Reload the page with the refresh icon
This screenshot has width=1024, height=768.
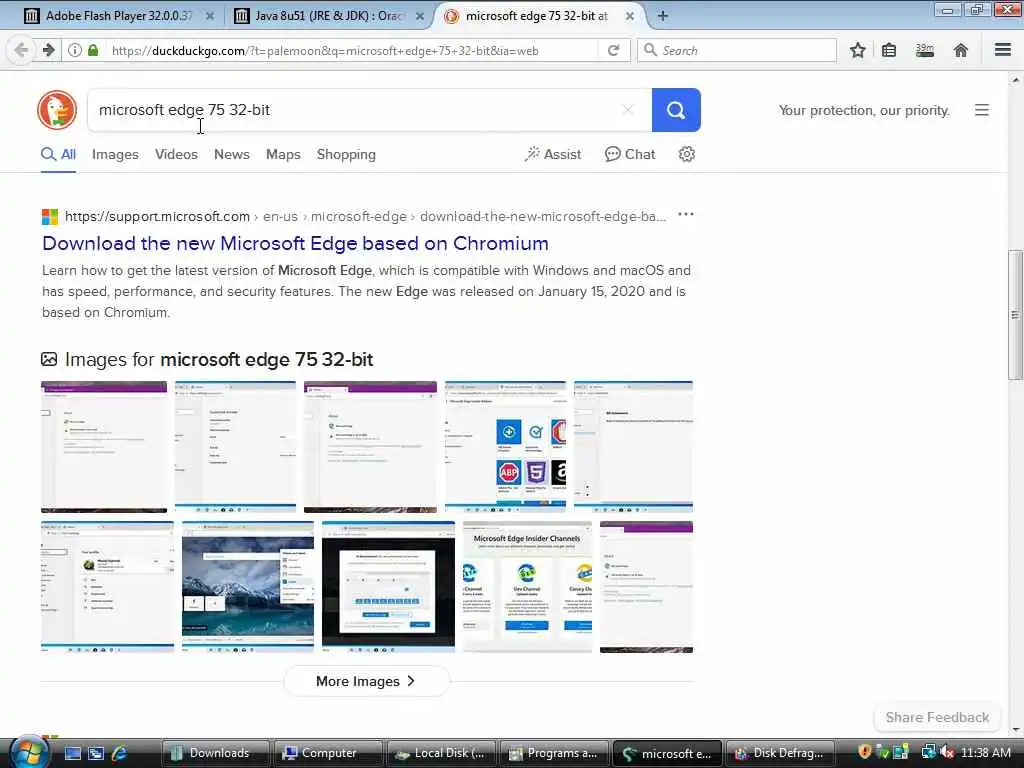point(613,50)
